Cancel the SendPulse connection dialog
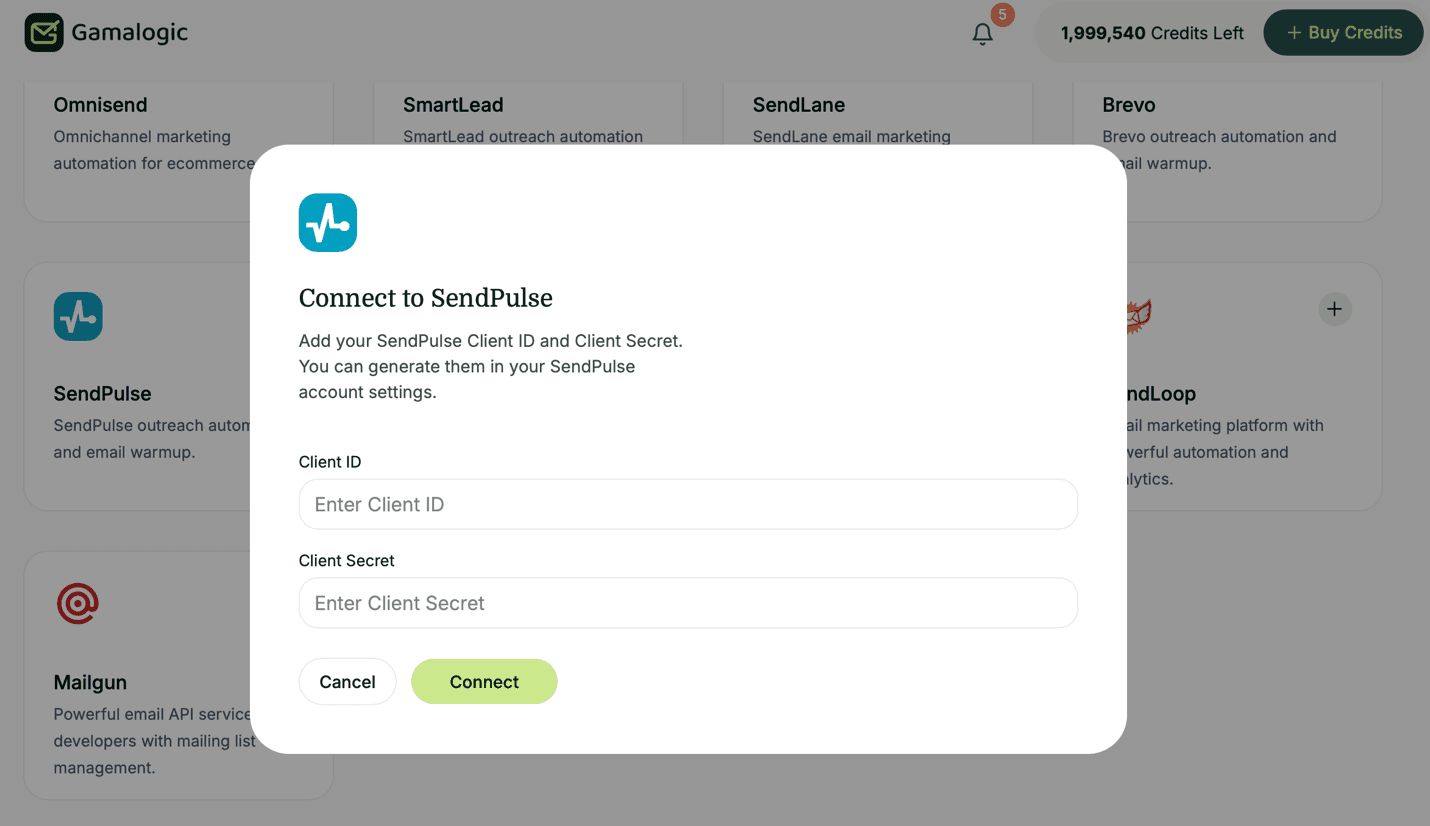The width and height of the screenshot is (1430, 826). point(347,681)
